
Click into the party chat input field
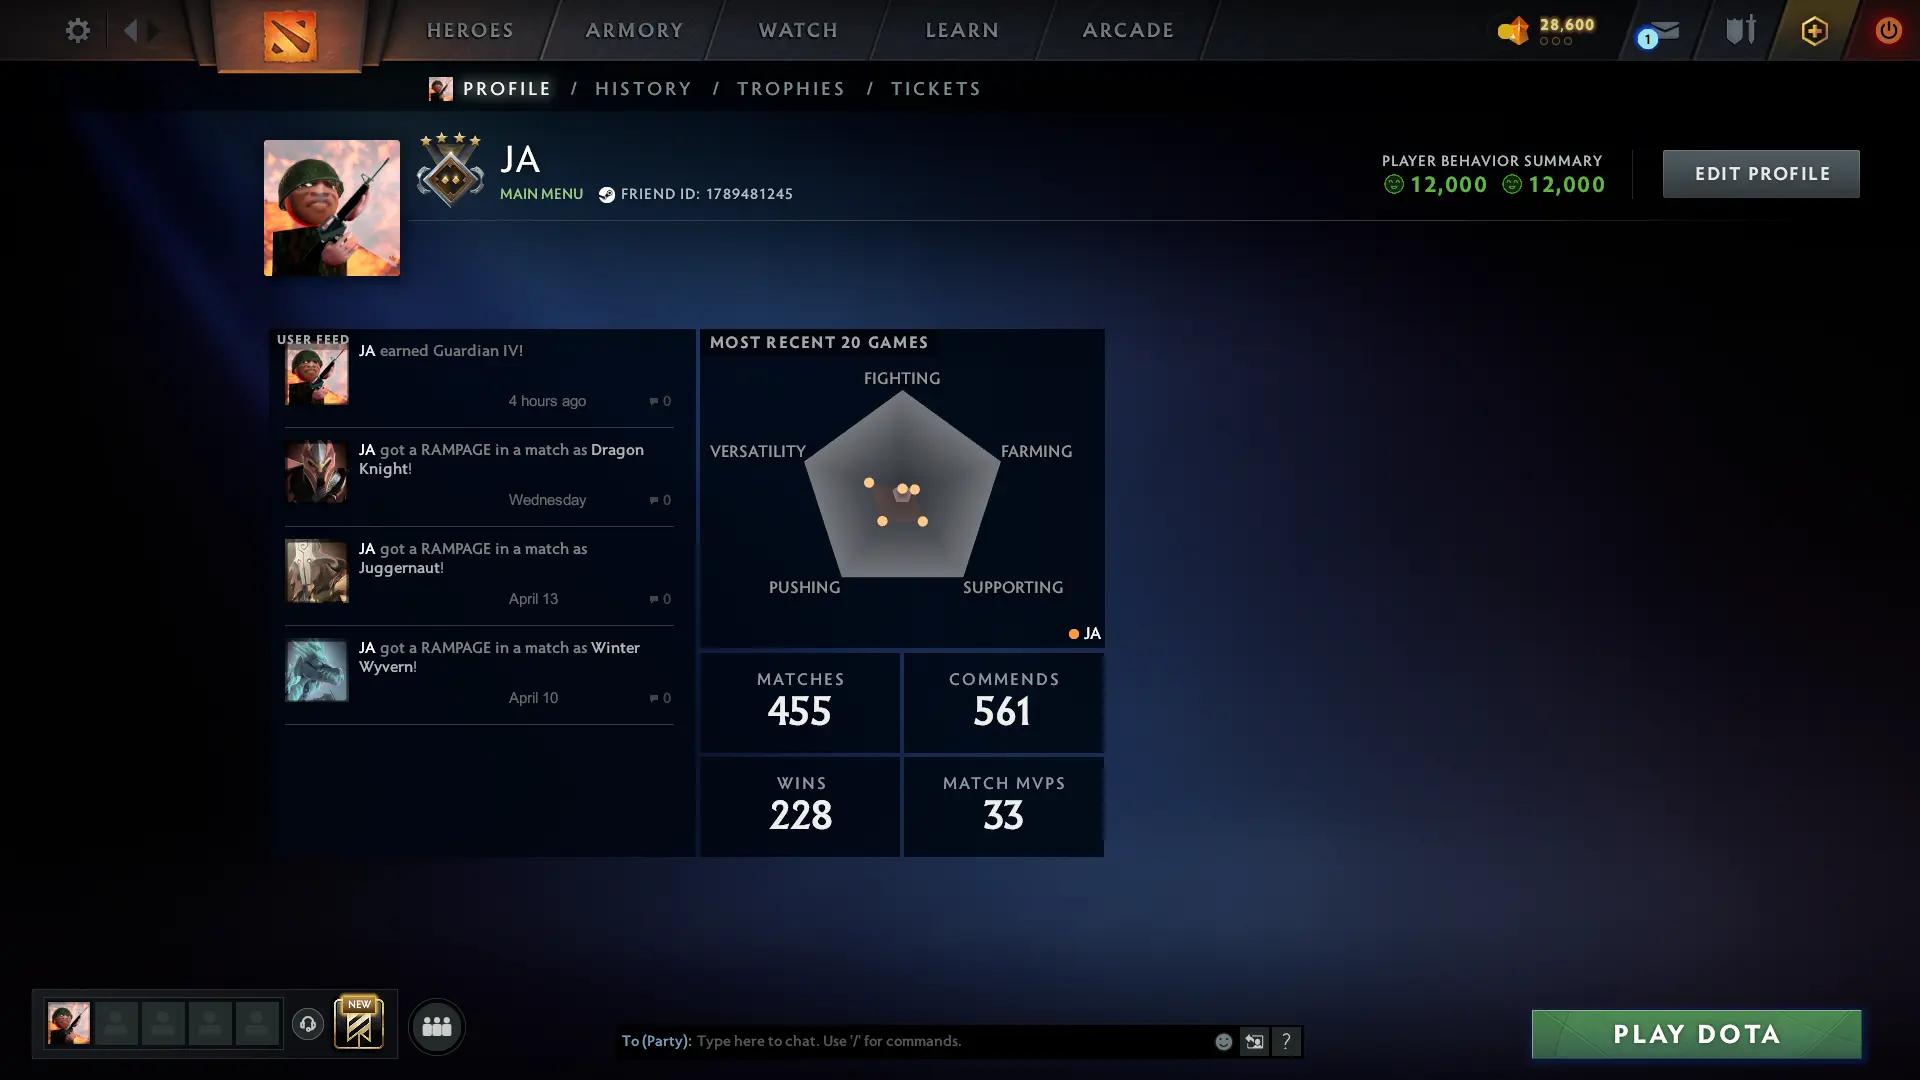950,1041
